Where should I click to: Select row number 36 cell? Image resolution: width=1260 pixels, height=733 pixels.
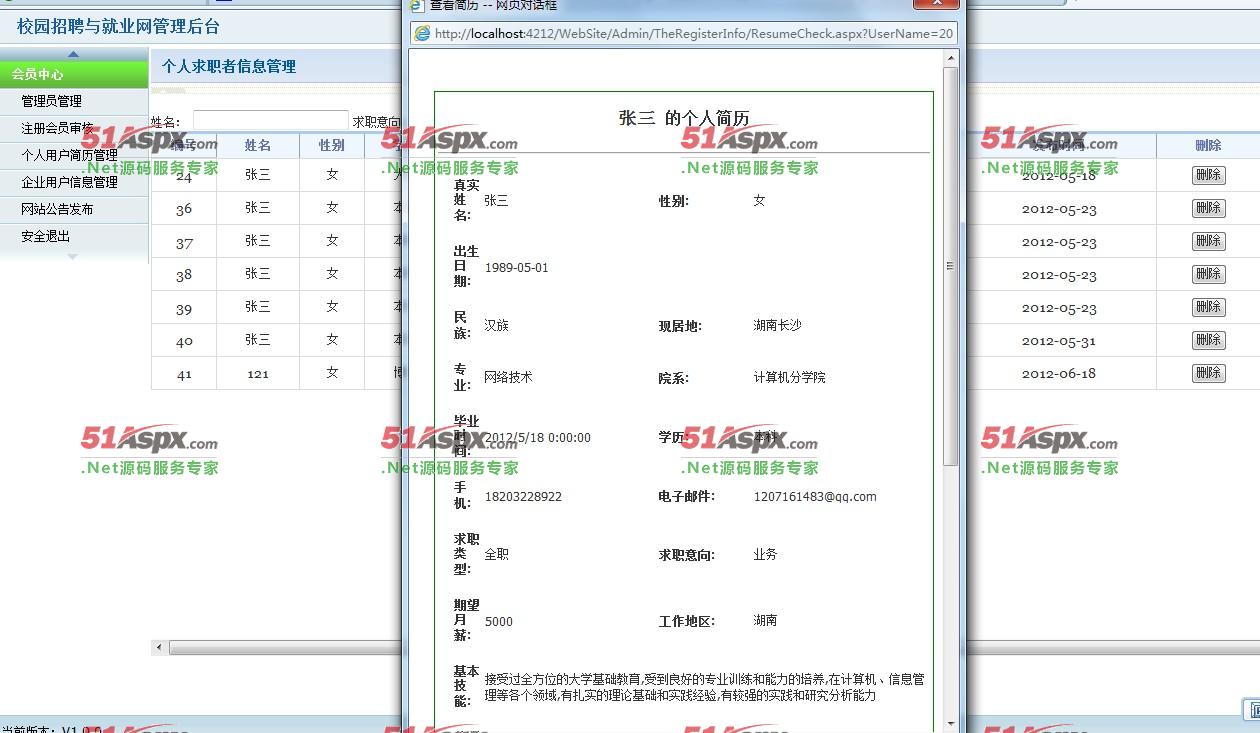tap(184, 208)
